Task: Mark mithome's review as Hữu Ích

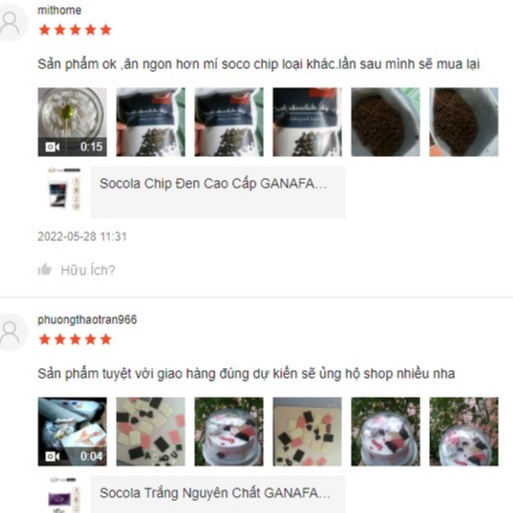Action: (x=88, y=270)
